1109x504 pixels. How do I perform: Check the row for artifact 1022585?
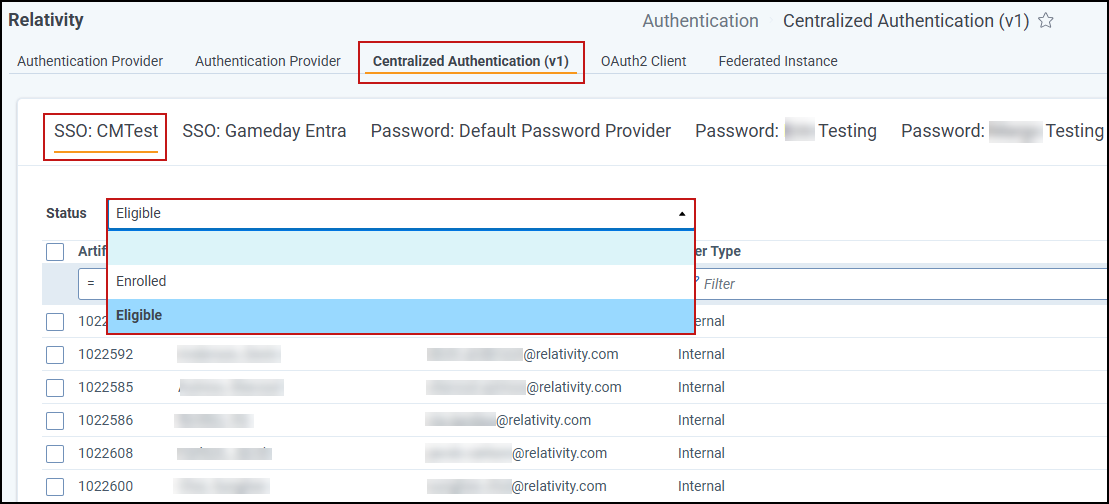pos(55,387)
